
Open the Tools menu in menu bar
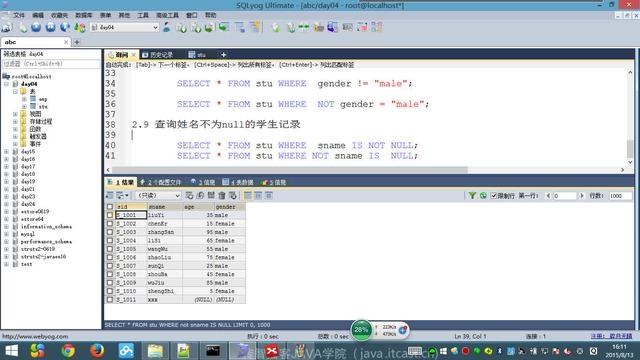[143, 15]
